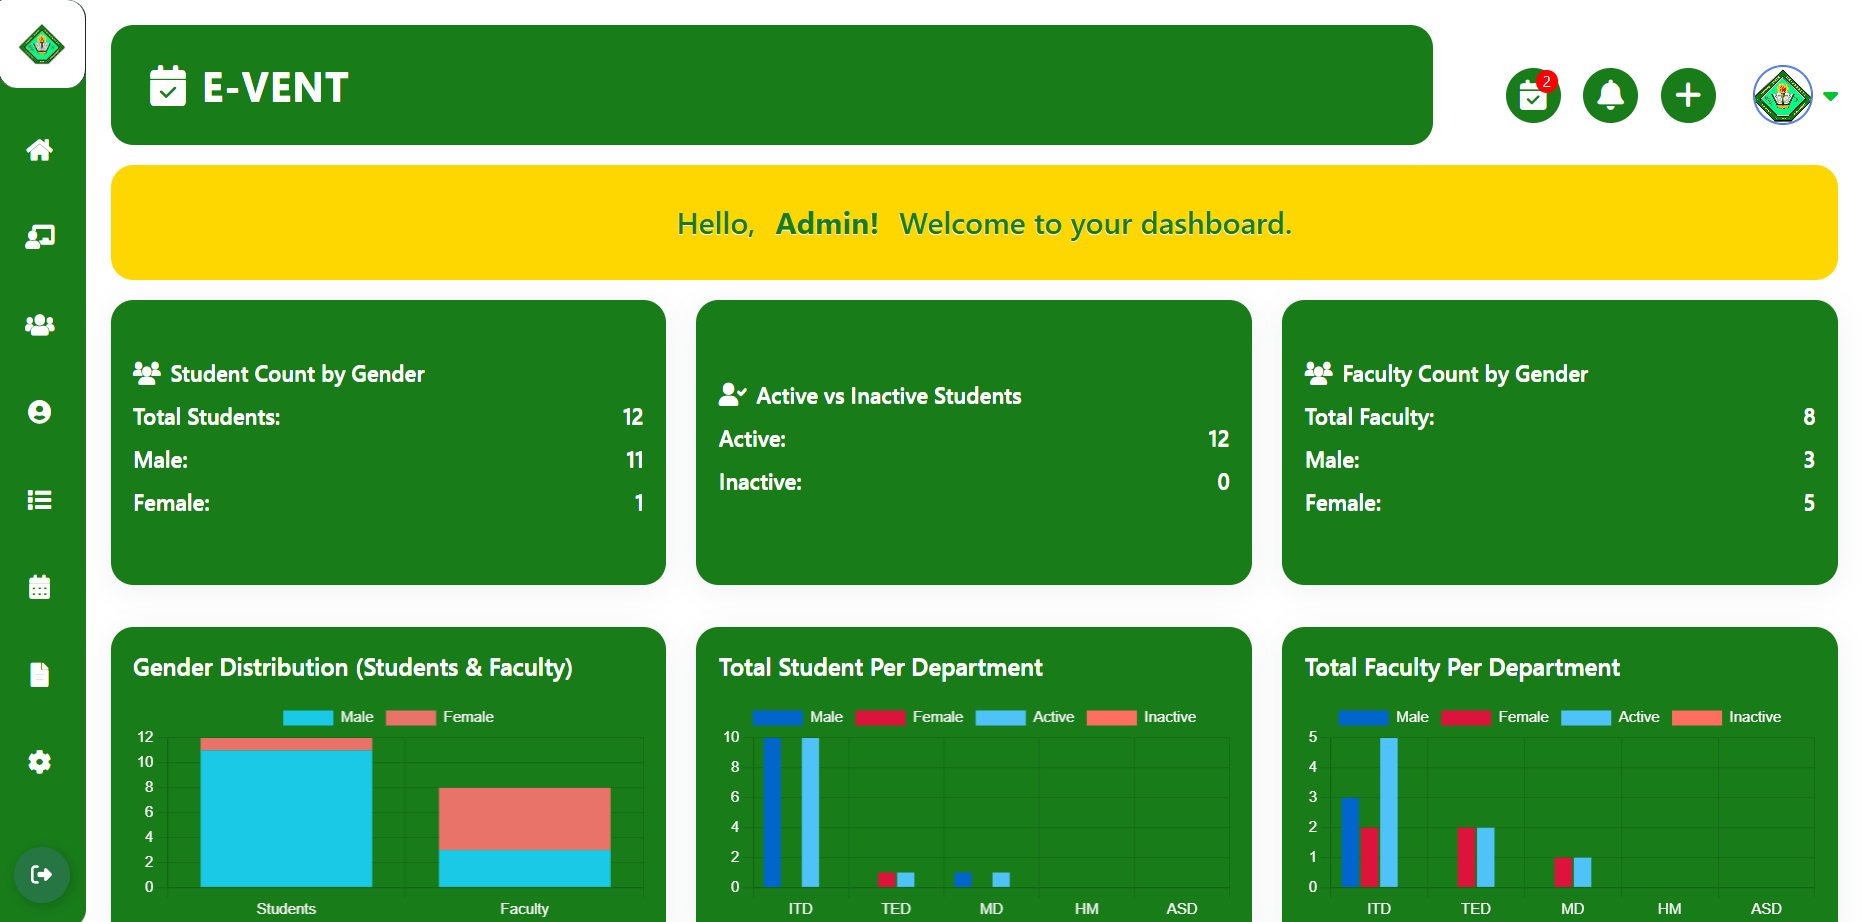Viewport: 1862px width, 922px height.
Task: Click the Welcome to your dashboard text
Action: click(1095, 223)
